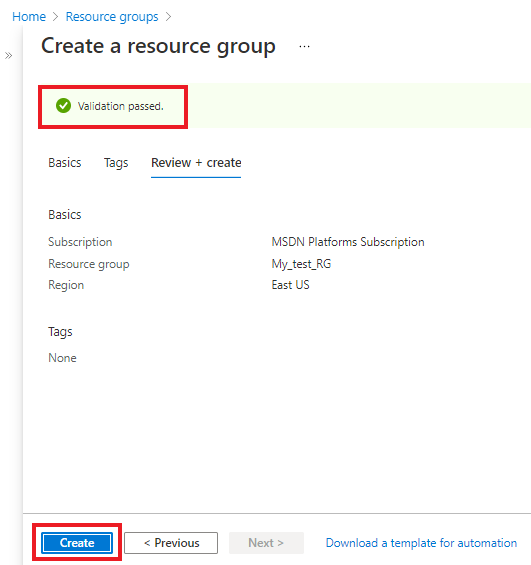
Task: Select the MSDN Platforms Subscription value
Action: (348, 242)
